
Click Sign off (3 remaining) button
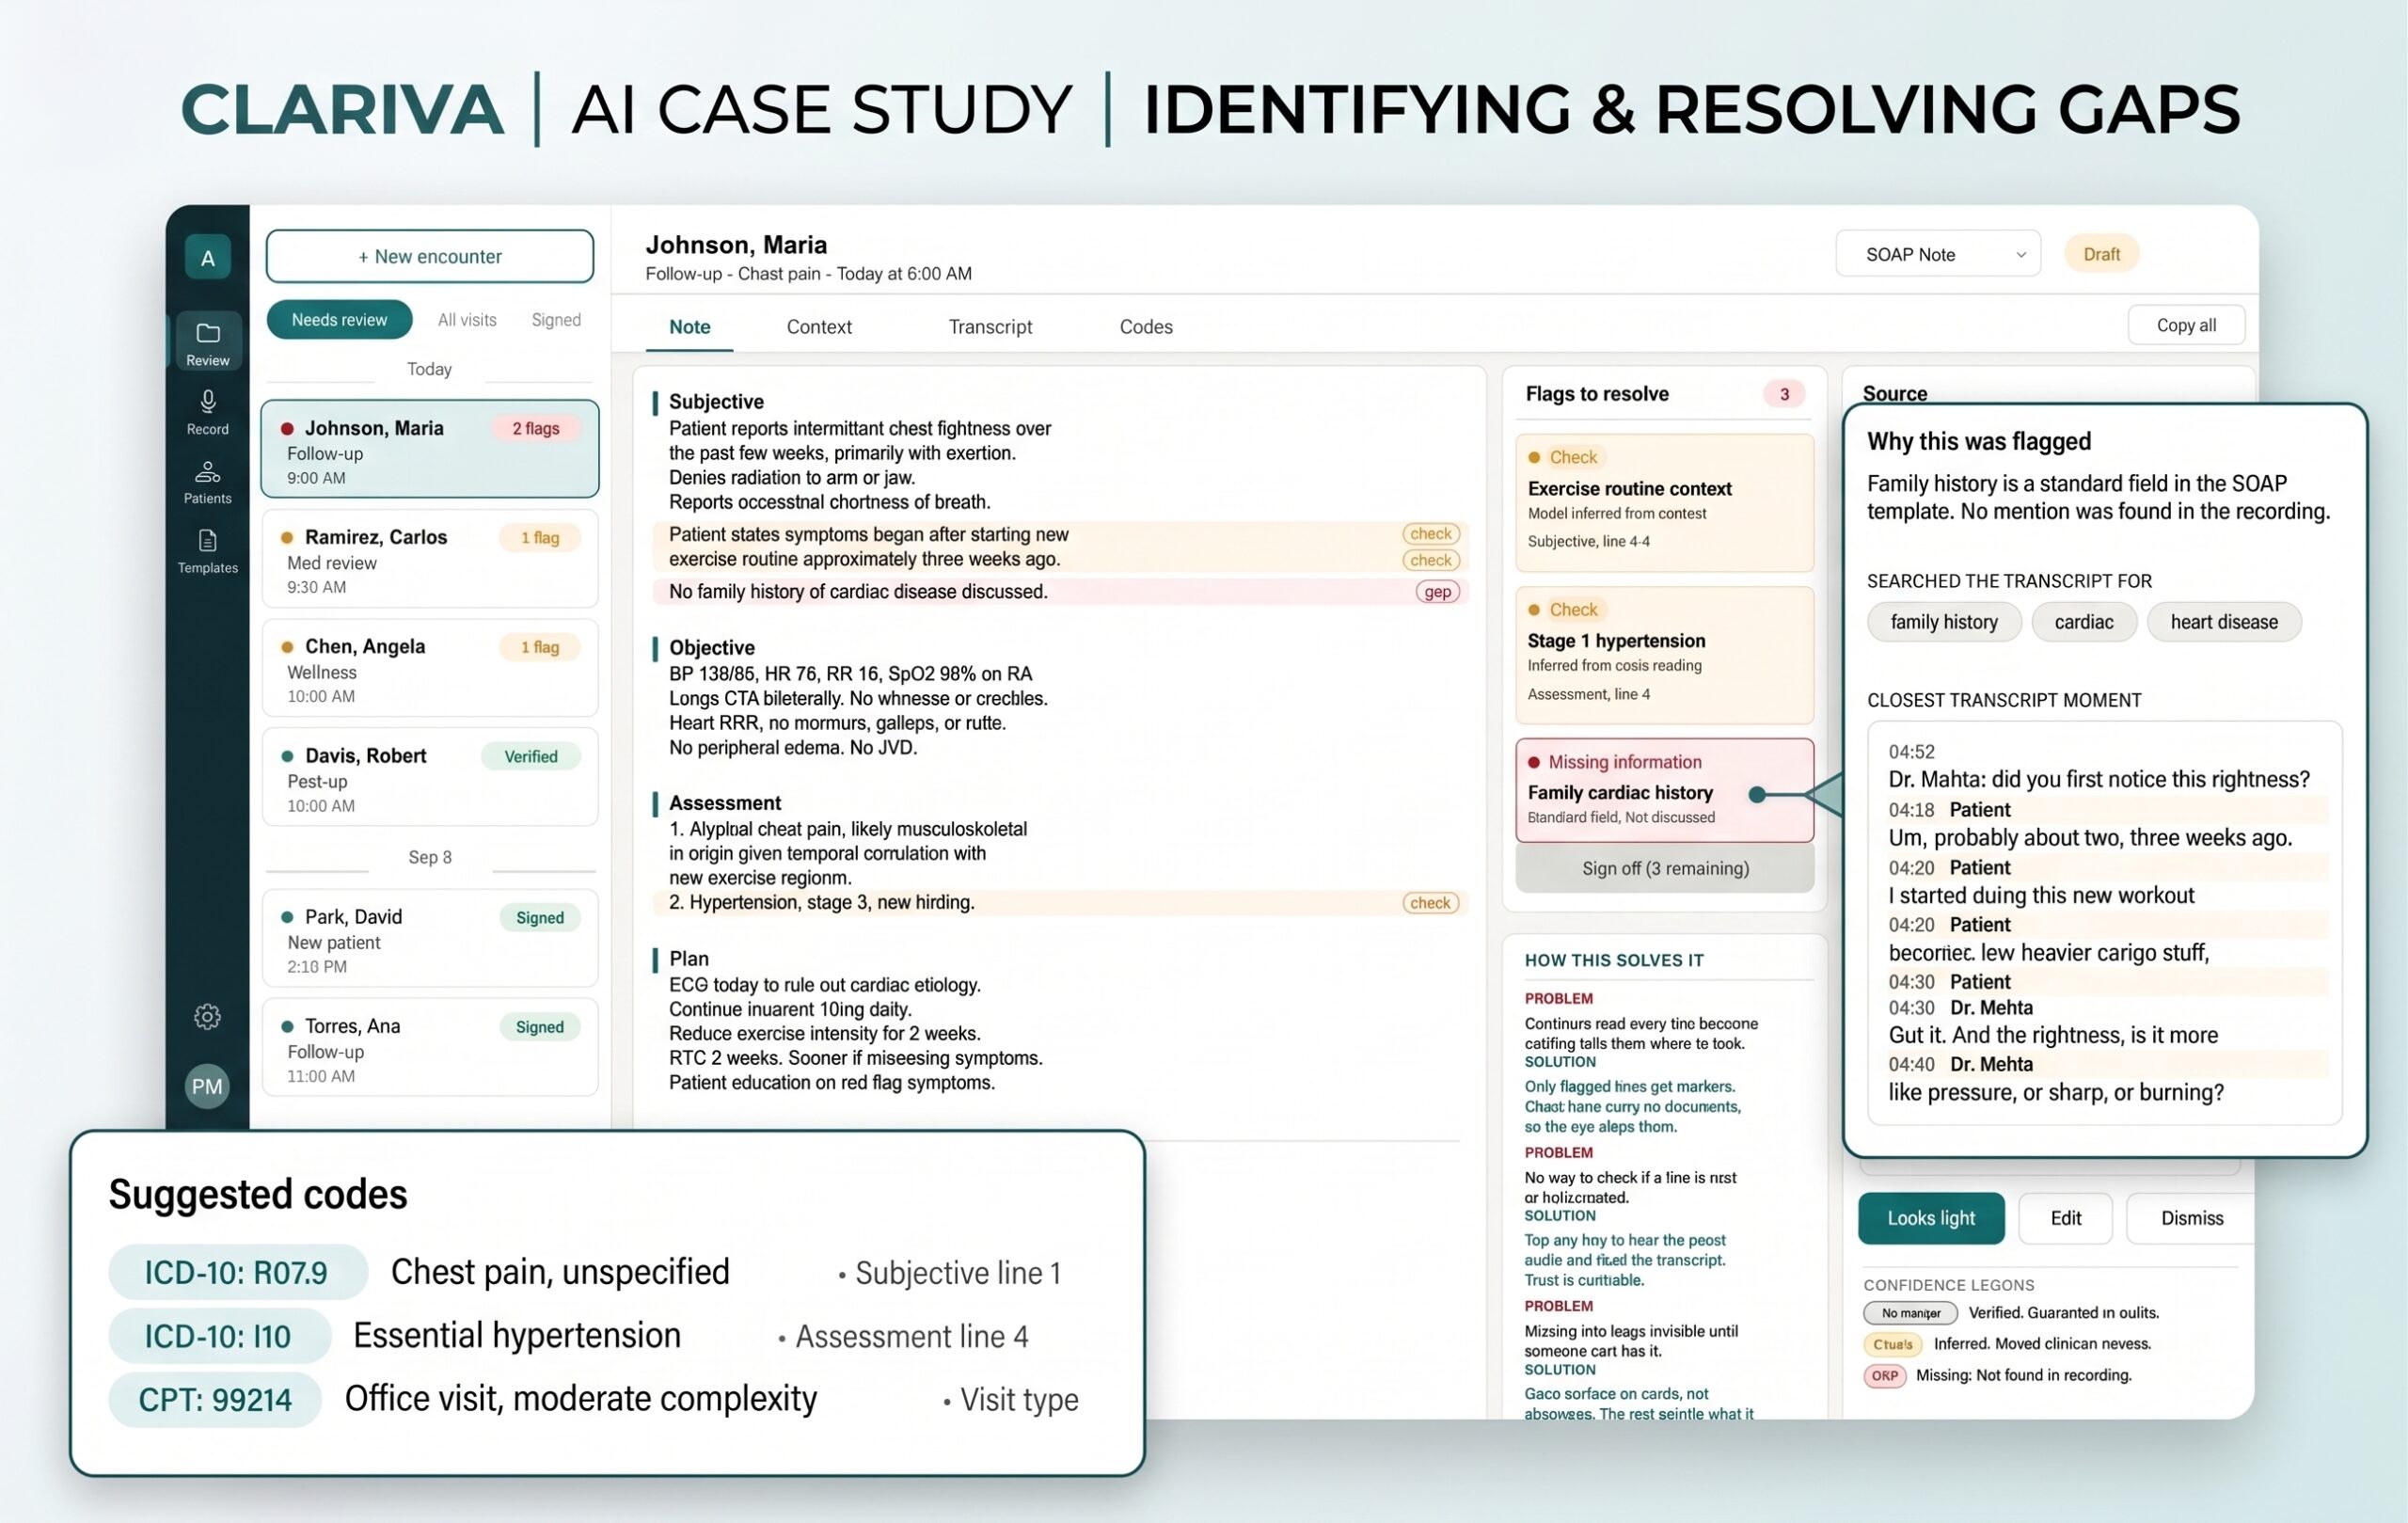point(1665,868)
